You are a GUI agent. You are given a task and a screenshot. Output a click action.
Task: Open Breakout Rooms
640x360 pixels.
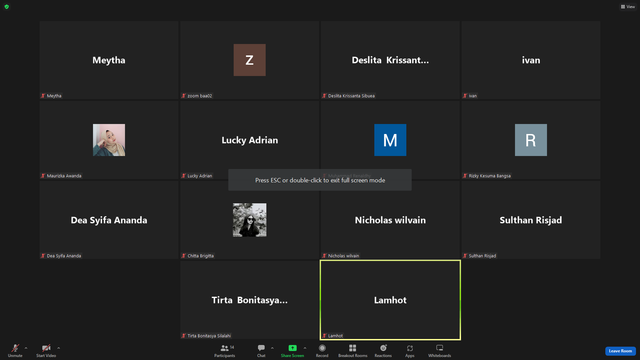point(353,350)
